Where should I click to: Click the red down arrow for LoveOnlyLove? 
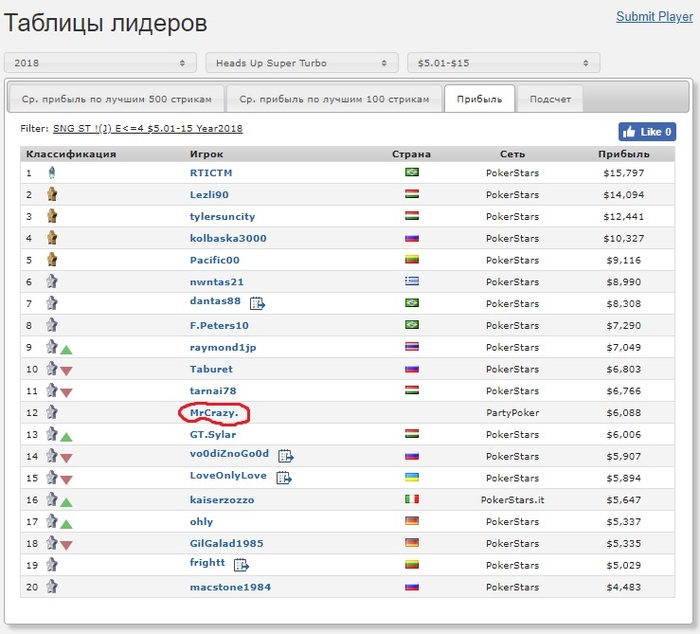point(67,480)
